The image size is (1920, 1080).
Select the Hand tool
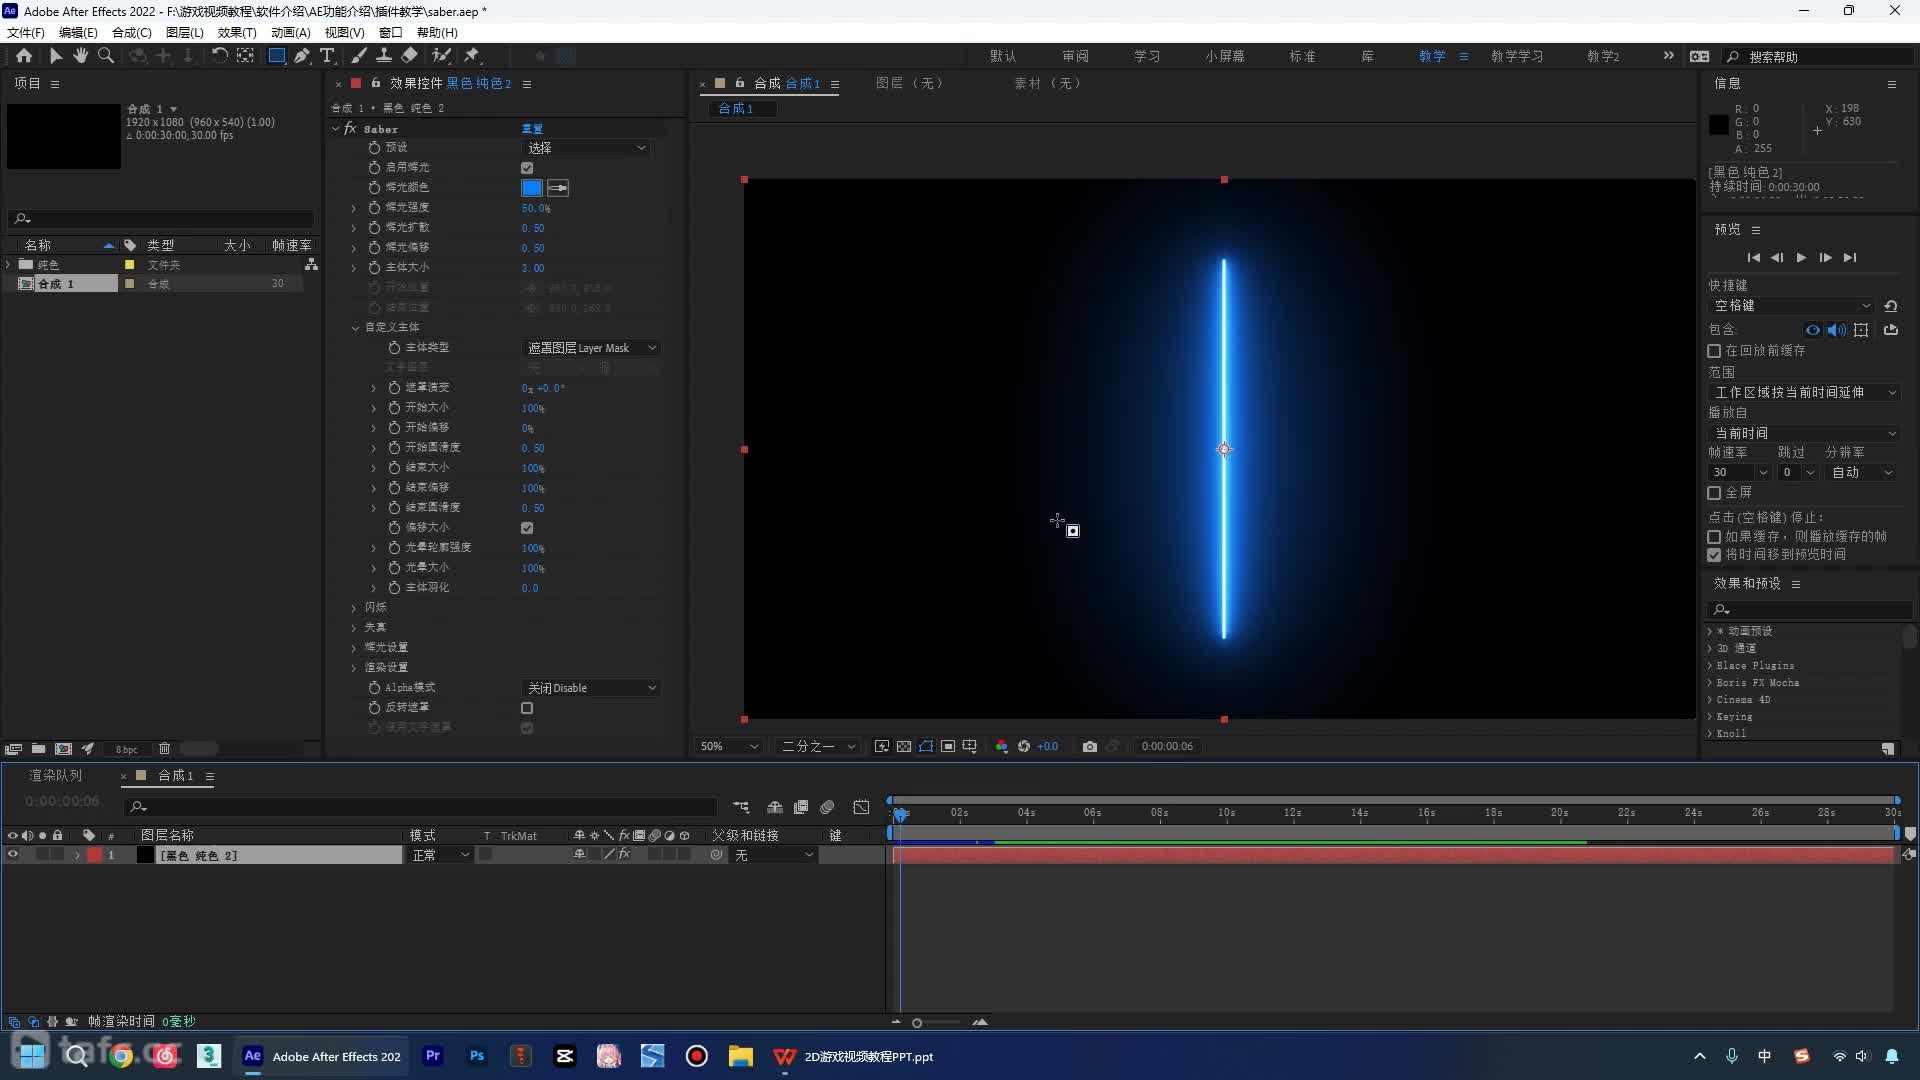pyautogui.click(x=81, y=56)
